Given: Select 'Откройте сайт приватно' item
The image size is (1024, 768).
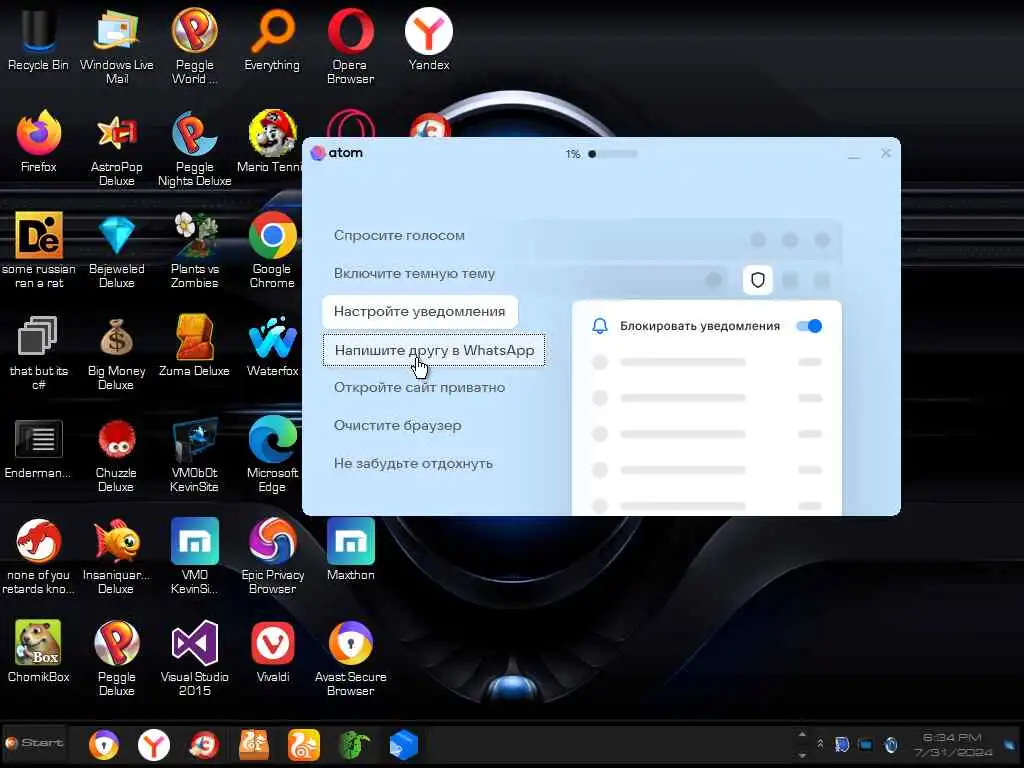Looking at the screenshot, I should (x=419, y=387).
